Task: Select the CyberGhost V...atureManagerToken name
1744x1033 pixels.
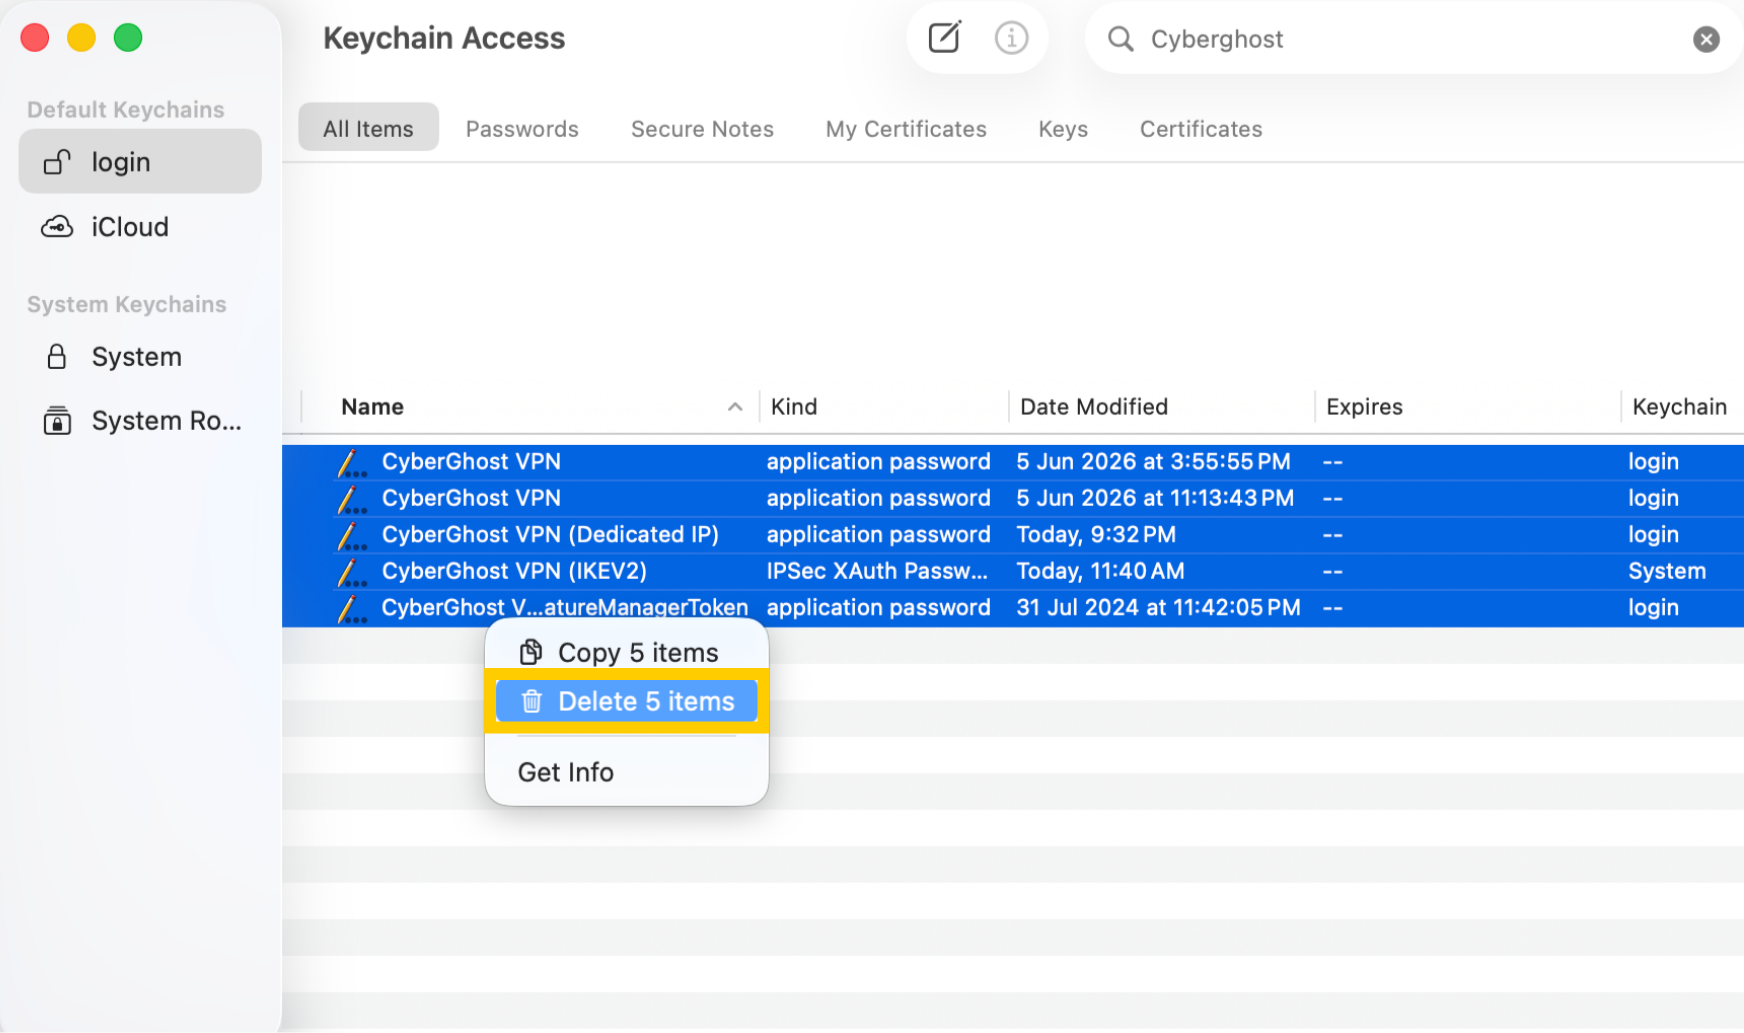Action: point(565,608)
